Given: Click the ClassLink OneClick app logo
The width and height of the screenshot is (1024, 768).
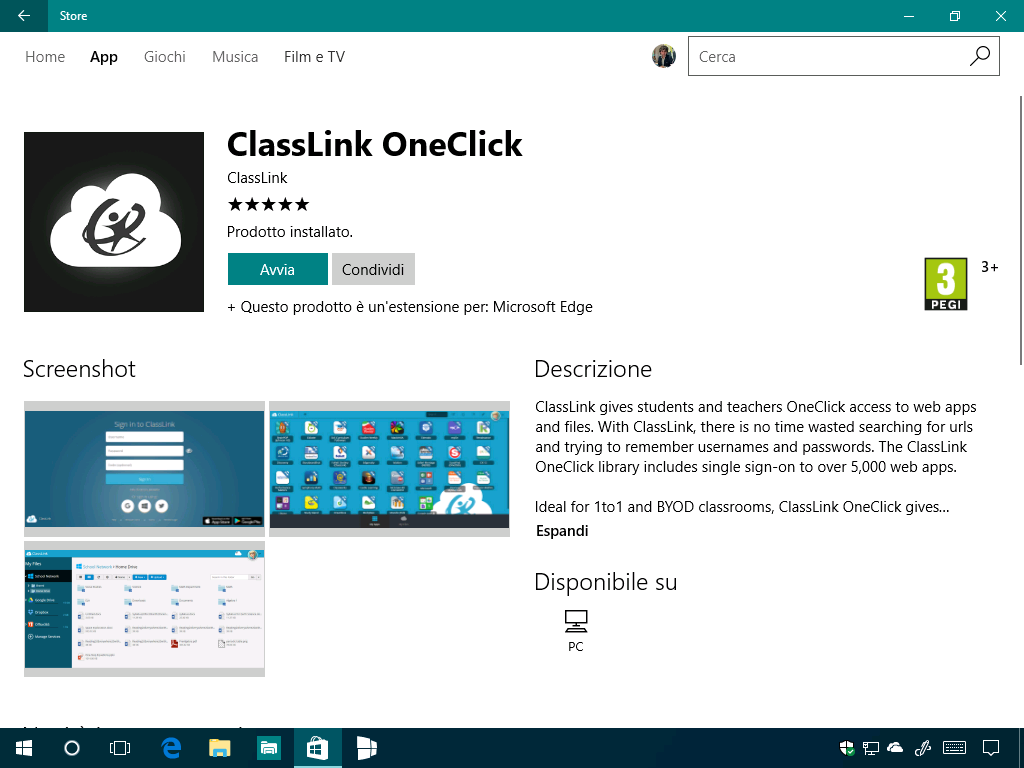Looking at the screenshot, I should coord(114,222).
